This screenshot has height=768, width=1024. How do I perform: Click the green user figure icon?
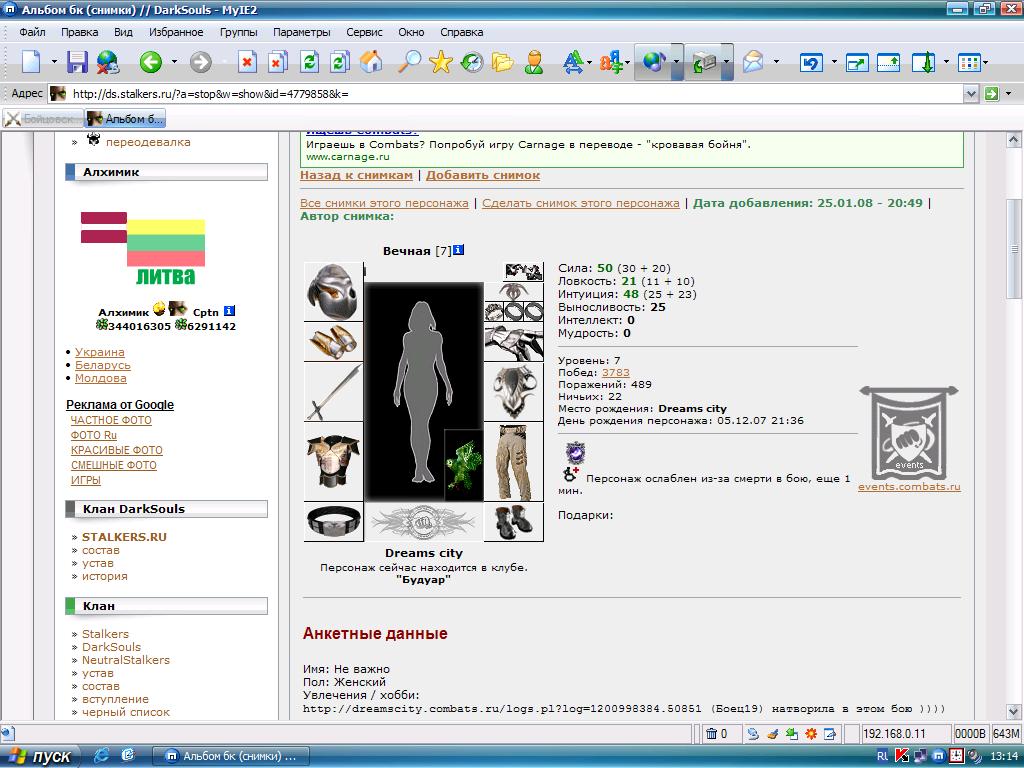(x=534, y=62)
